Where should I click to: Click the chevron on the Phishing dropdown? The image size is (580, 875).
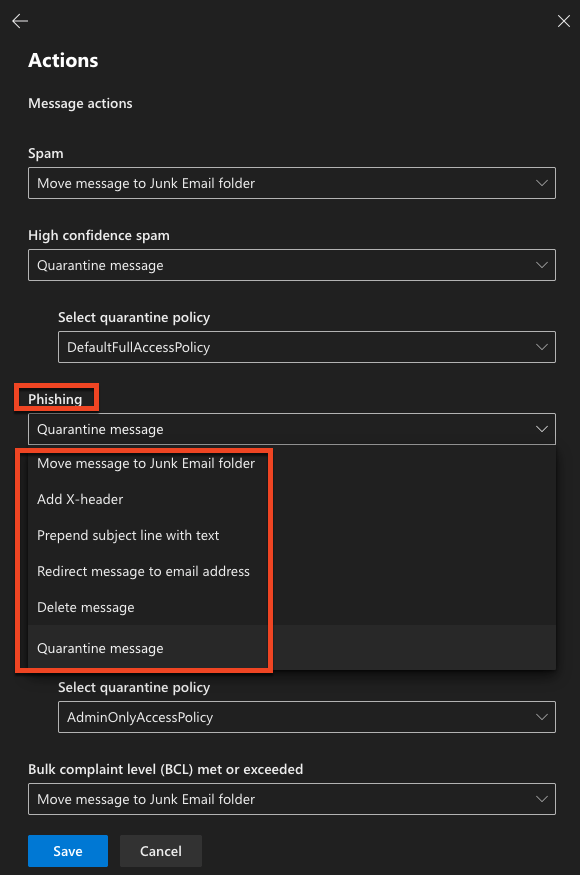(543, 428)
